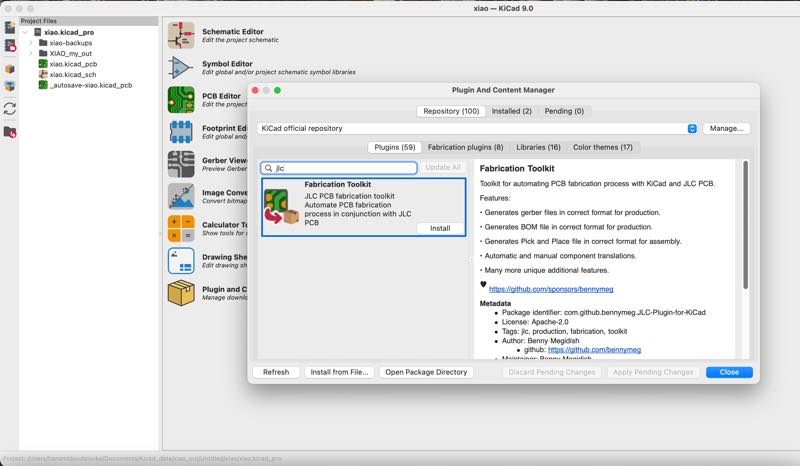Screen dimensions: 800x466
Task: Click the Unarchive Project icon
Action: [x=10, y=85]
